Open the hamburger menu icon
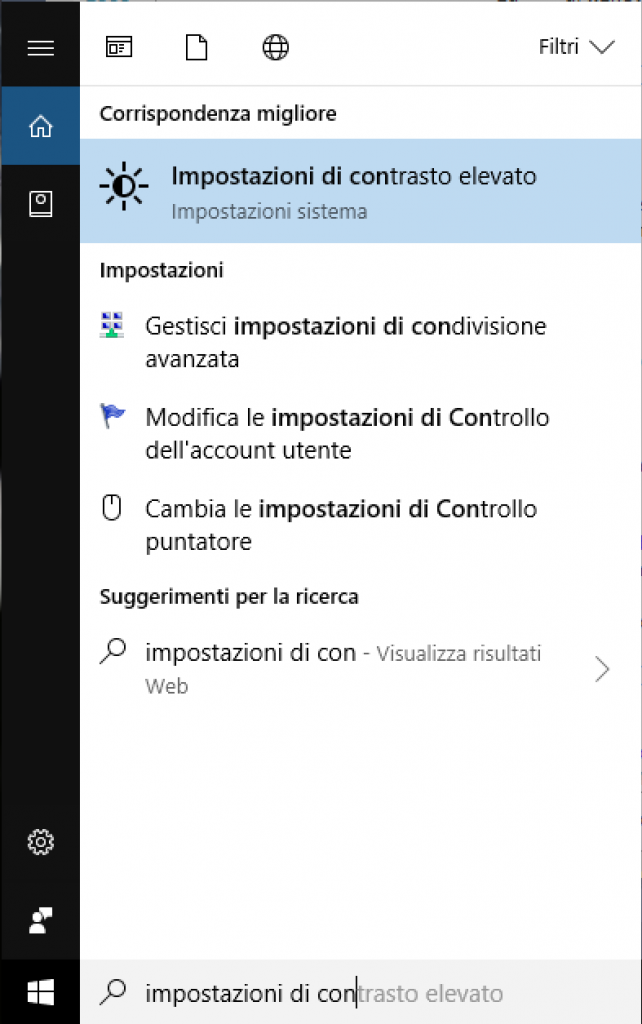The height and width of the screenshot is (1024, 642). pos(40,47)
